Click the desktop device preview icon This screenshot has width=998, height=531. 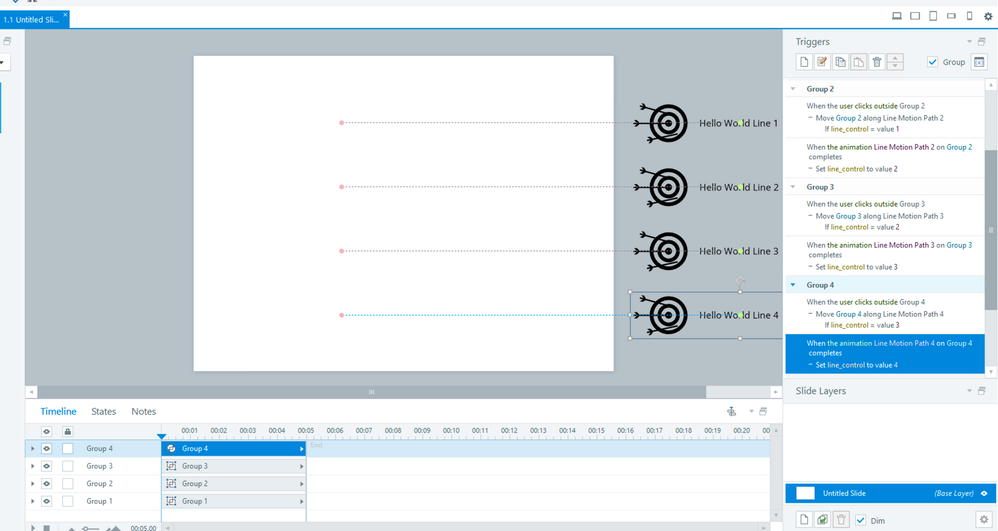pos(897,16)
